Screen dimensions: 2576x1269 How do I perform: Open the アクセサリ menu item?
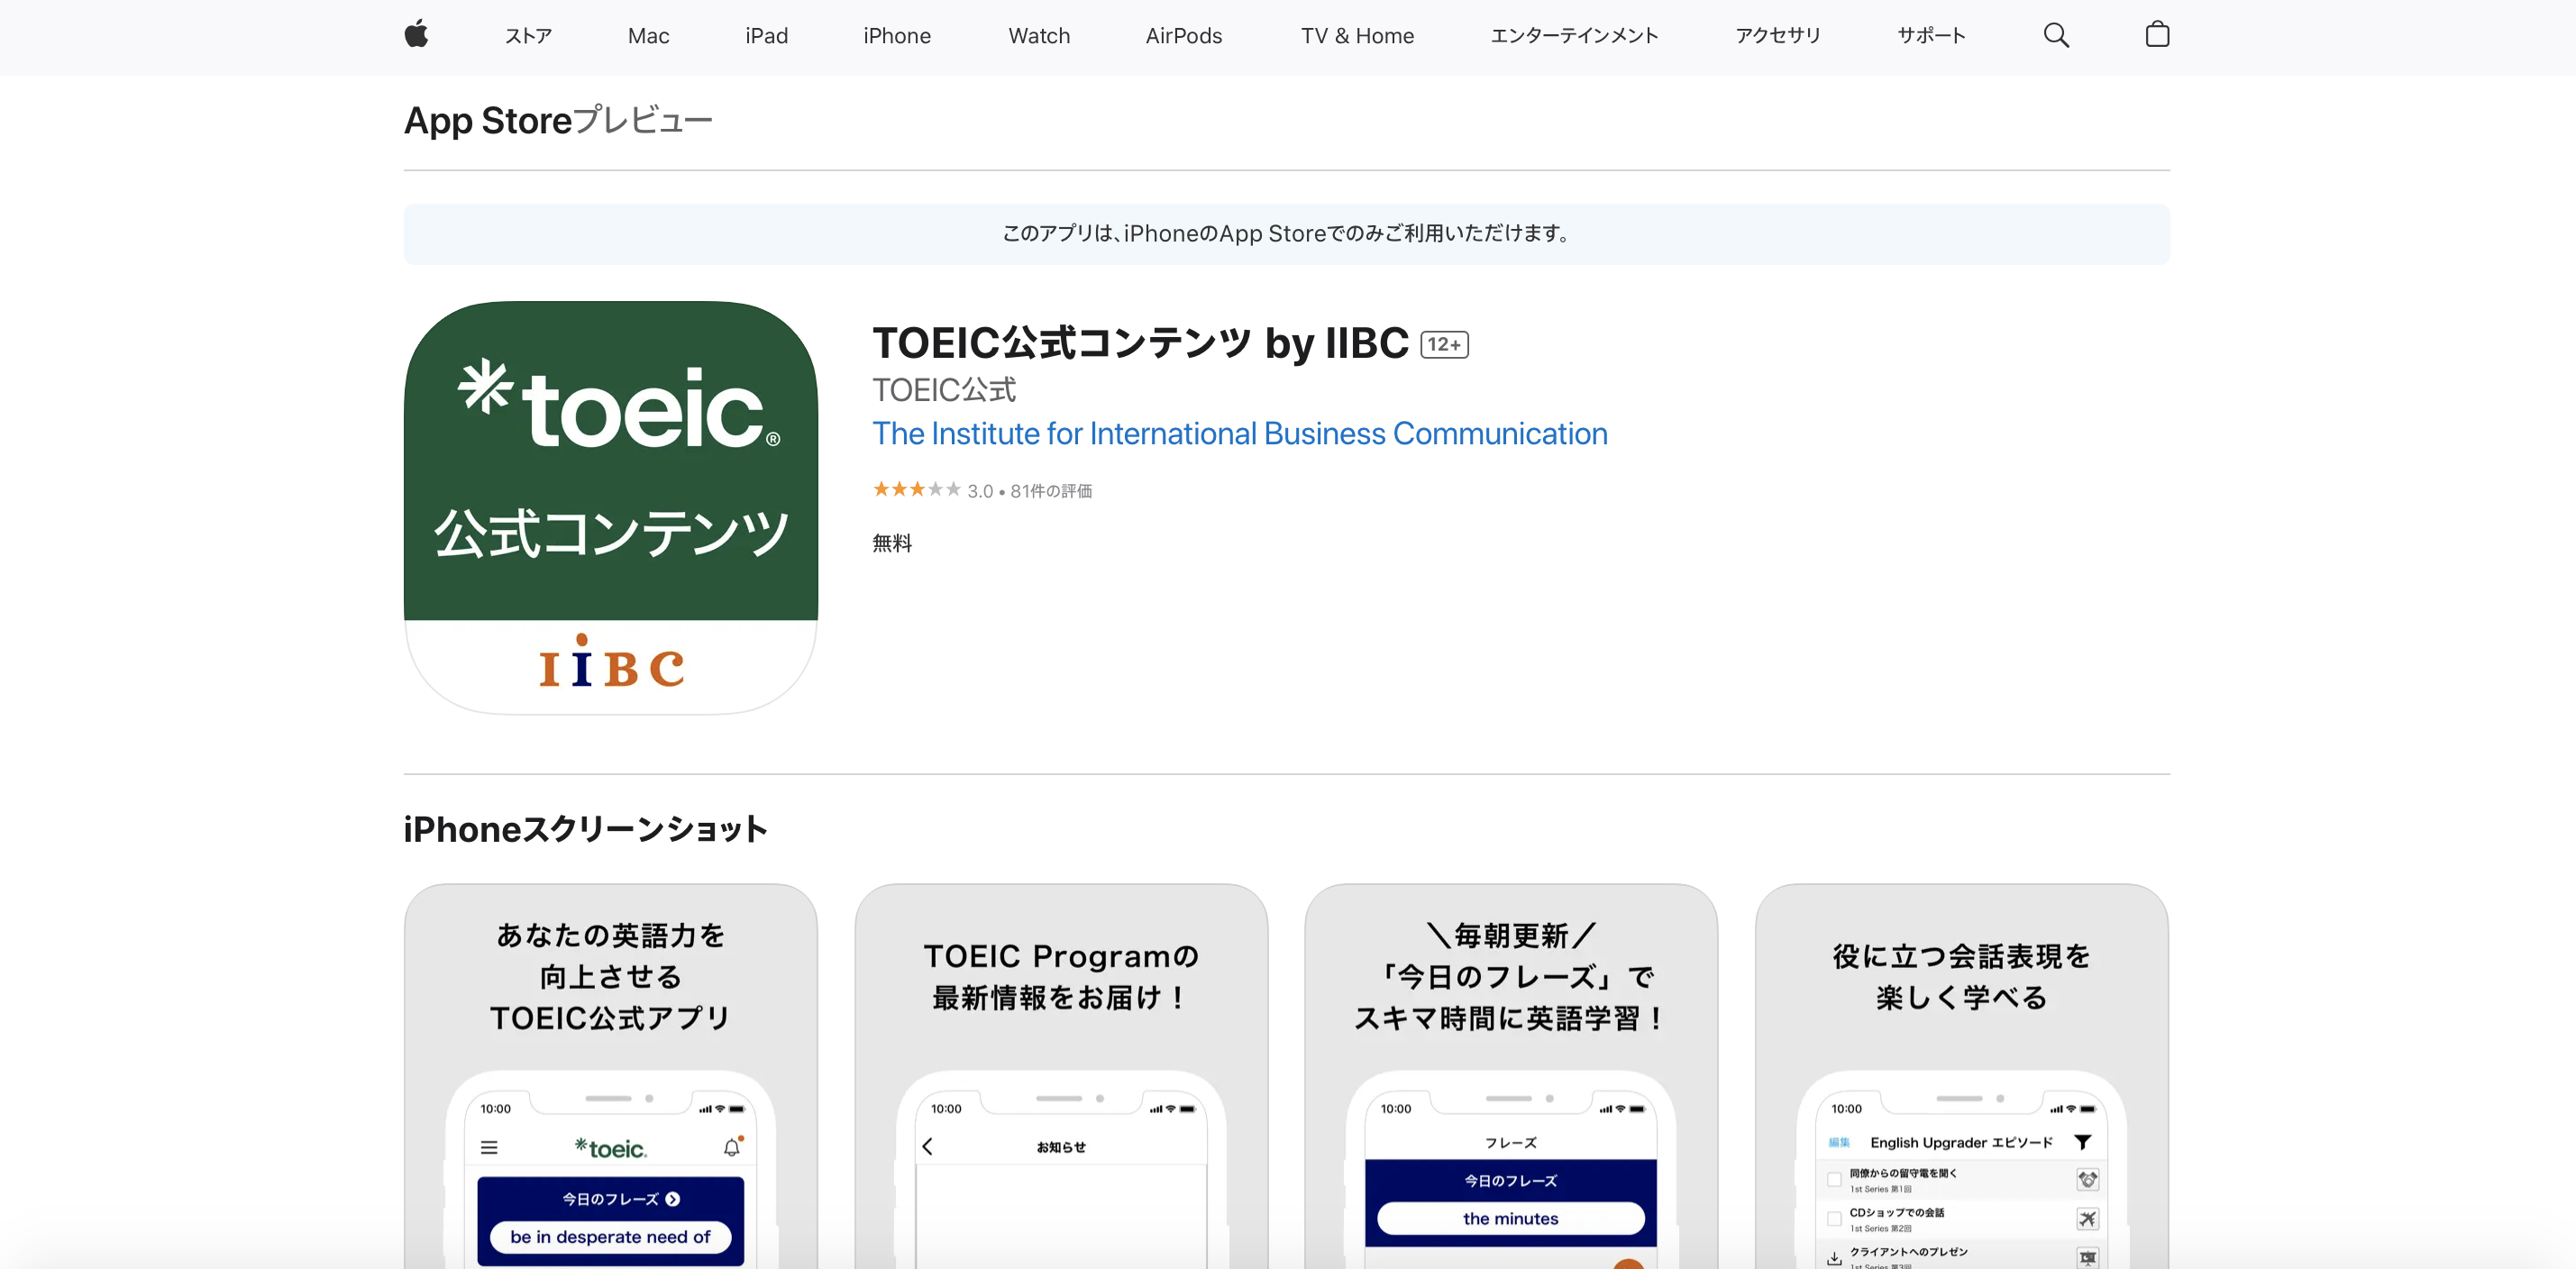click(1778, 36)
